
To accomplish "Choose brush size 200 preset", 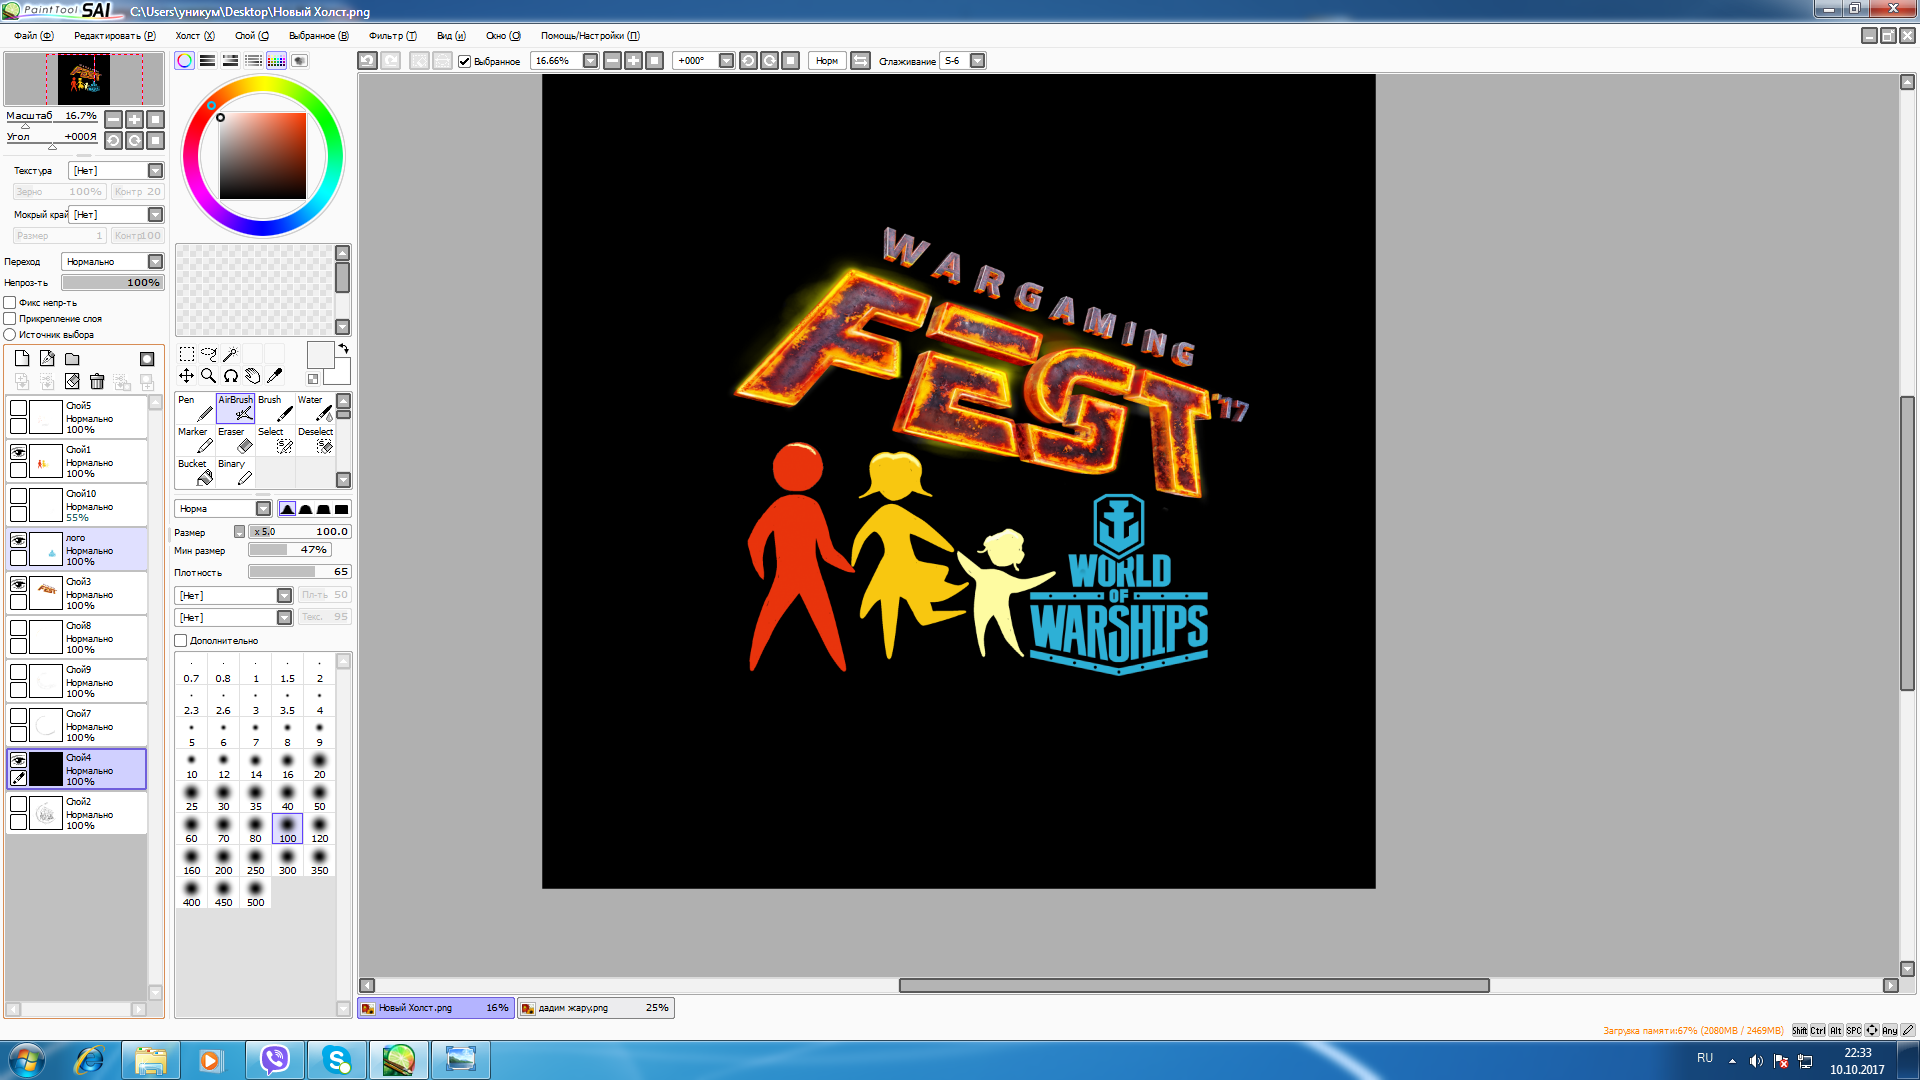I will pyautogui.click(x=223, y=861).
